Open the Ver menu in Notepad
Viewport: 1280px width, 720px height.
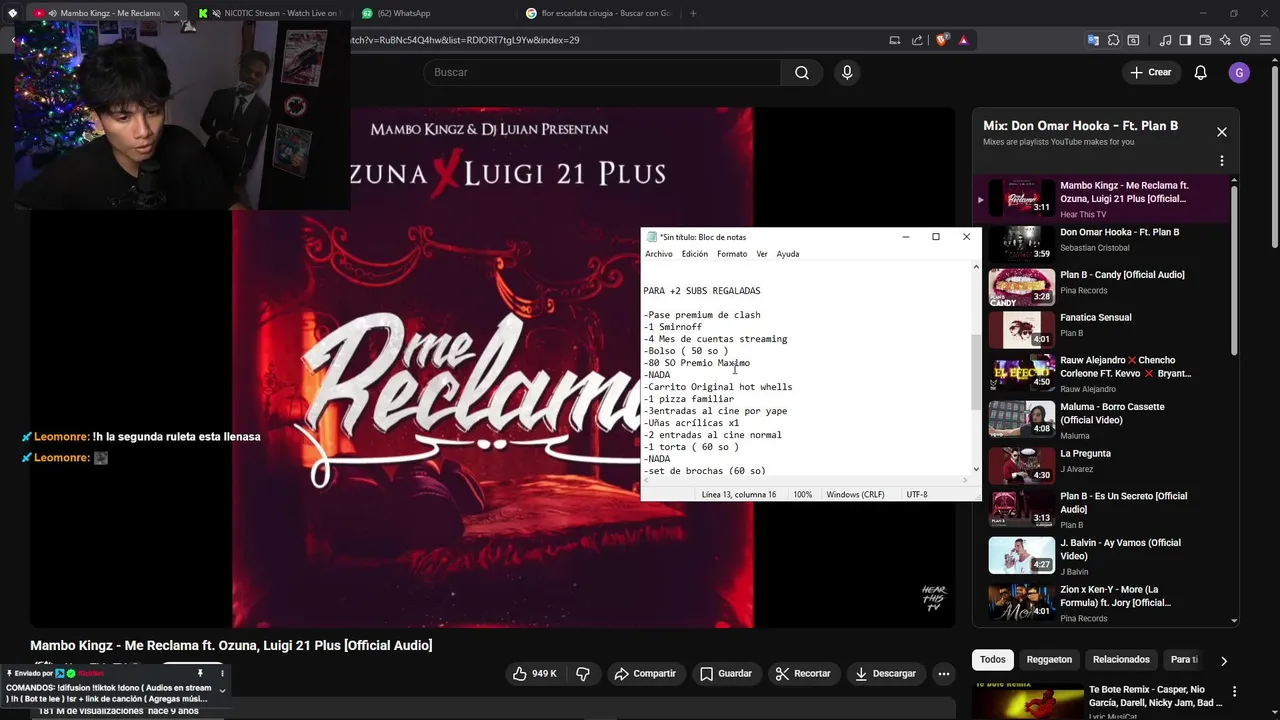click(762, 254)
